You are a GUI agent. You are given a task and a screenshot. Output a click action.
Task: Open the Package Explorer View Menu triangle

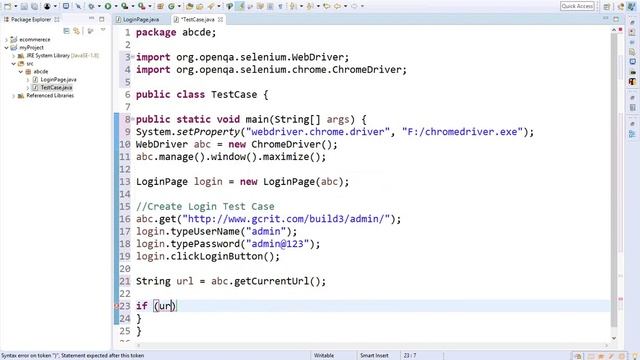tap(103, 30)
